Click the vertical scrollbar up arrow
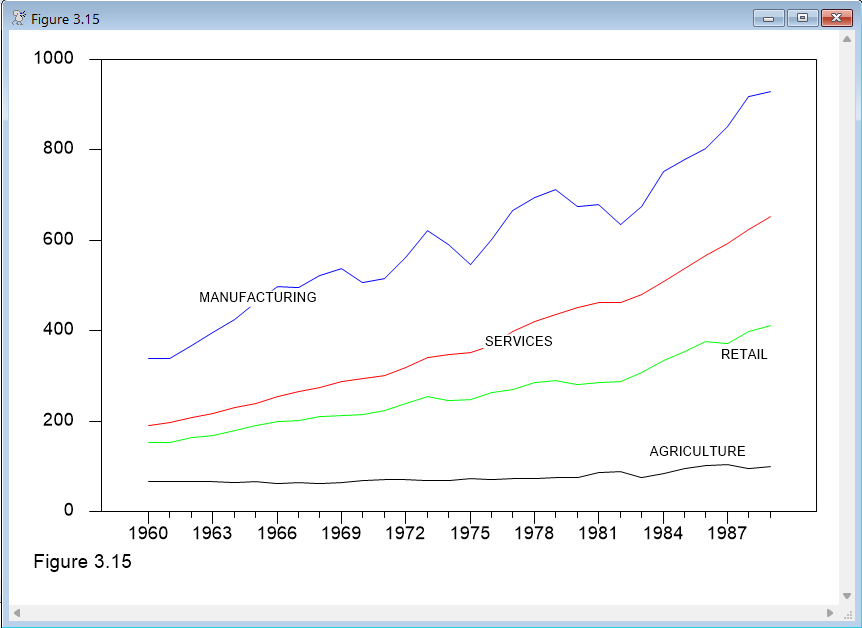The height and width of the screenshot is (628, 862). (846, 40)
